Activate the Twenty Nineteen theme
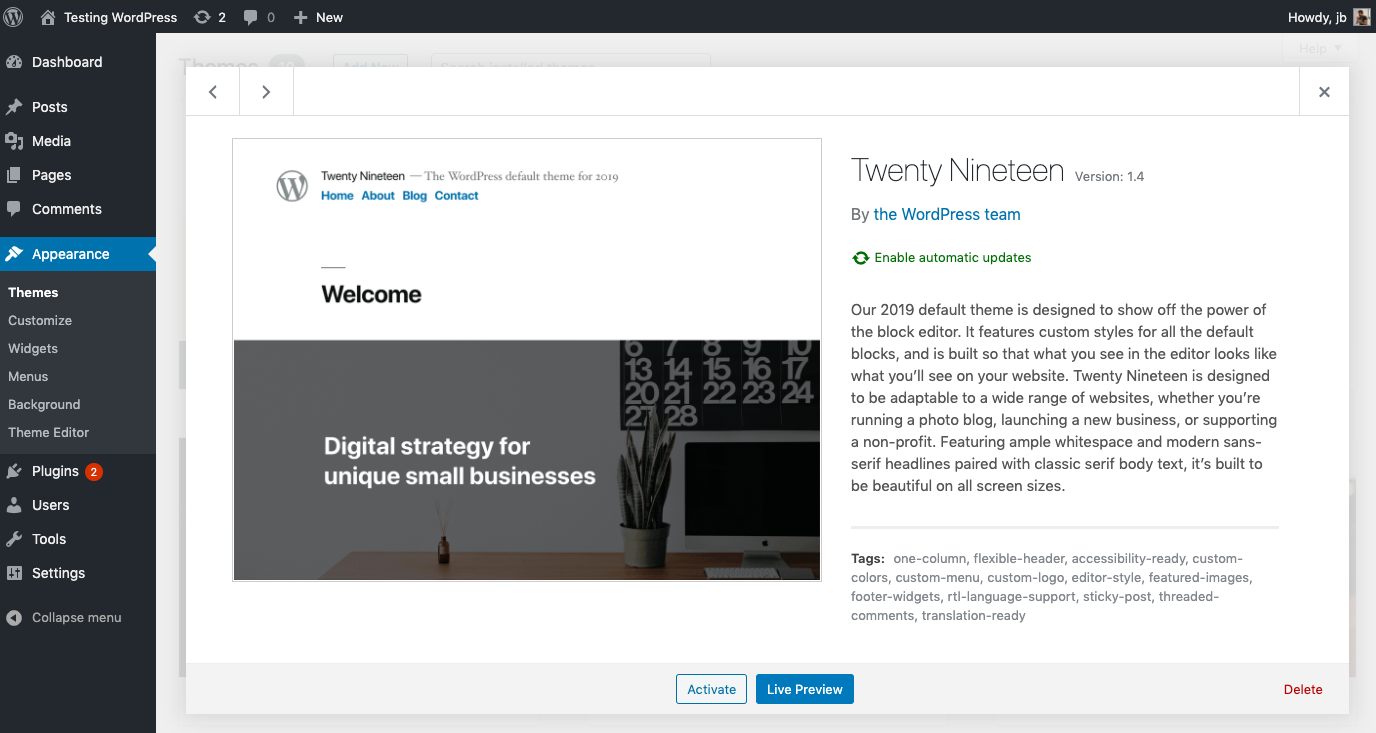Image resolution: width=1376 pixels, height=733 pixels. (x=711, y=689)
